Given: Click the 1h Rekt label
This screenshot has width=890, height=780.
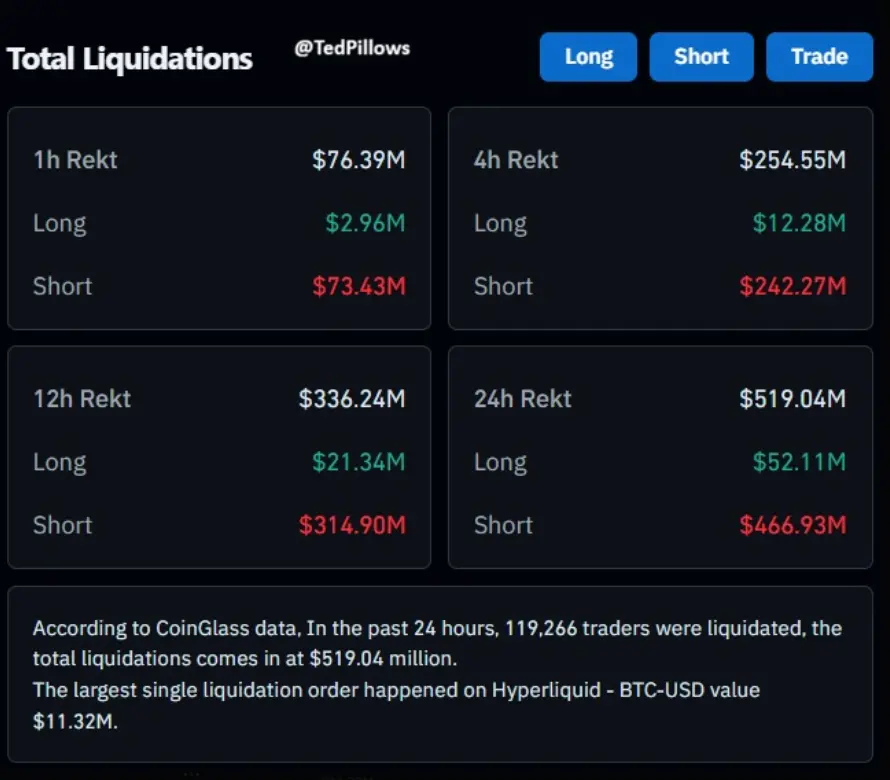Looking at the screenshot, I should tap(75, 160).
